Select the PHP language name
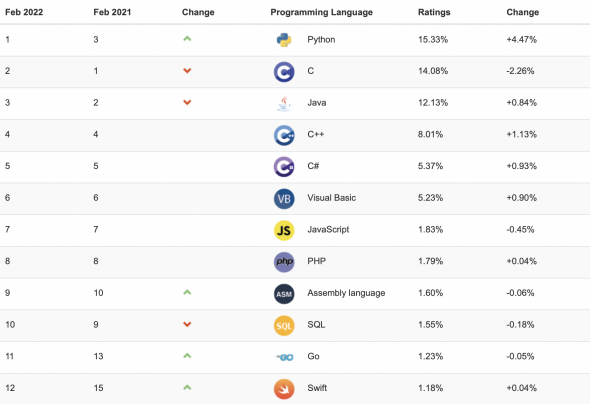 [316, 261]
